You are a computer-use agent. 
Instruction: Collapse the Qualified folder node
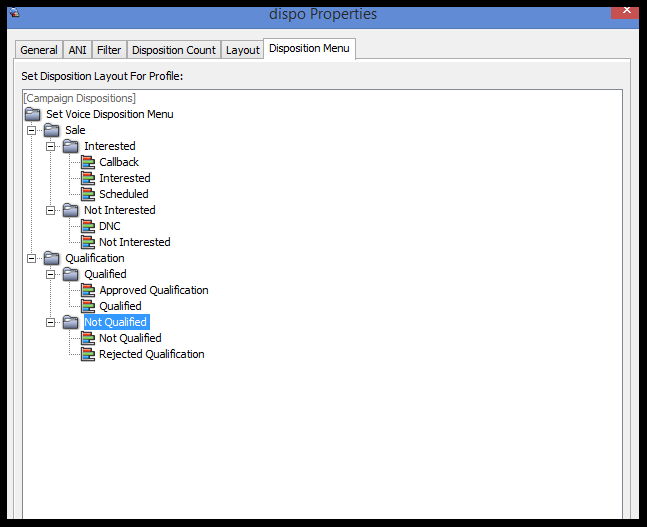[50, 274]
